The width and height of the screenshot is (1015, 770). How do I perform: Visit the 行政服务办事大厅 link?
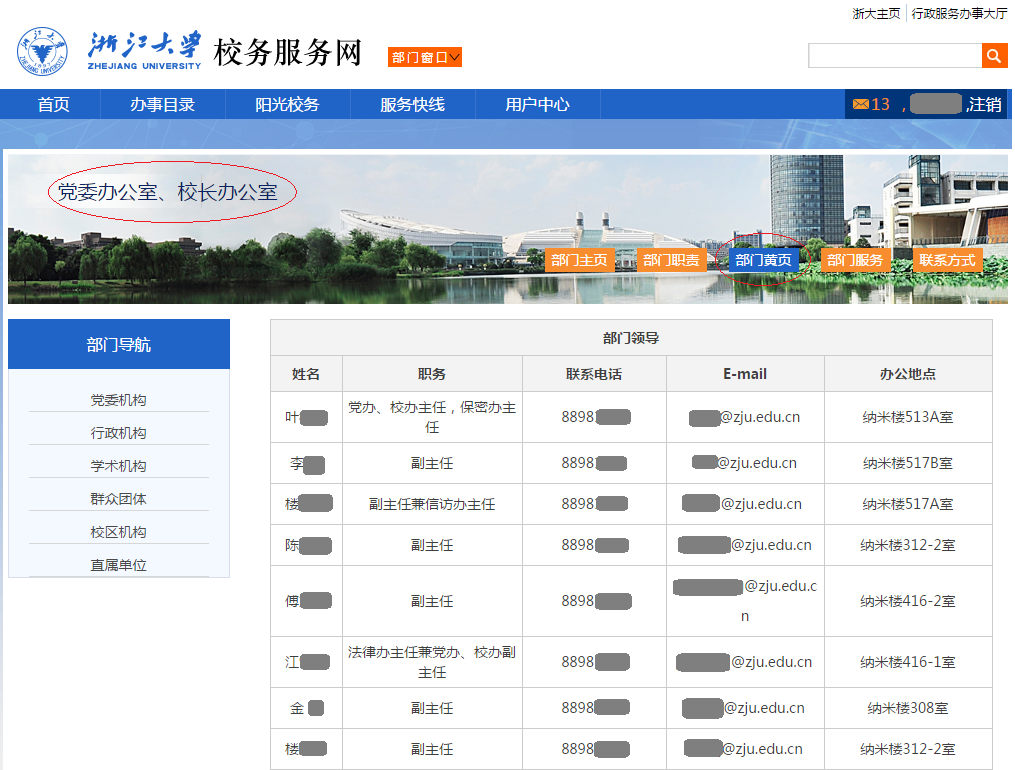point(959,14)
